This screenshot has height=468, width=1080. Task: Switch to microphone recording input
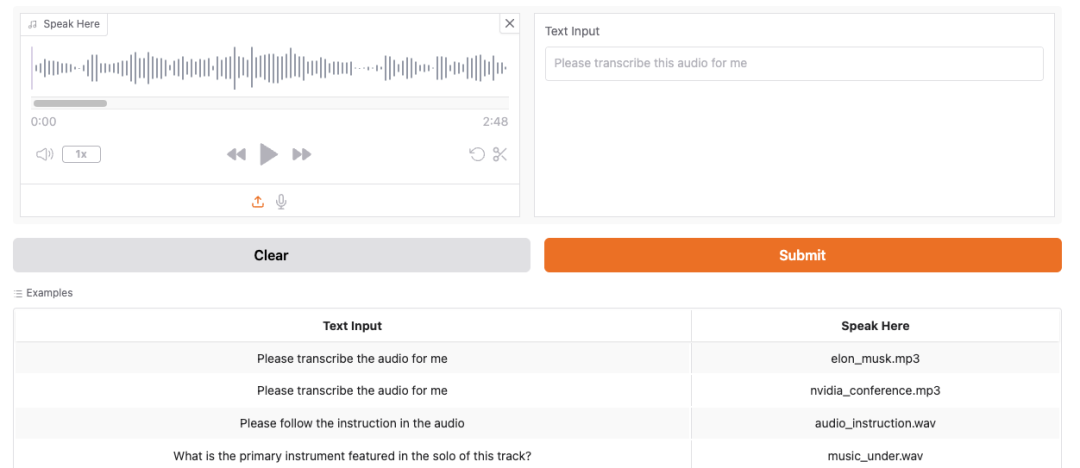[281, 202]
